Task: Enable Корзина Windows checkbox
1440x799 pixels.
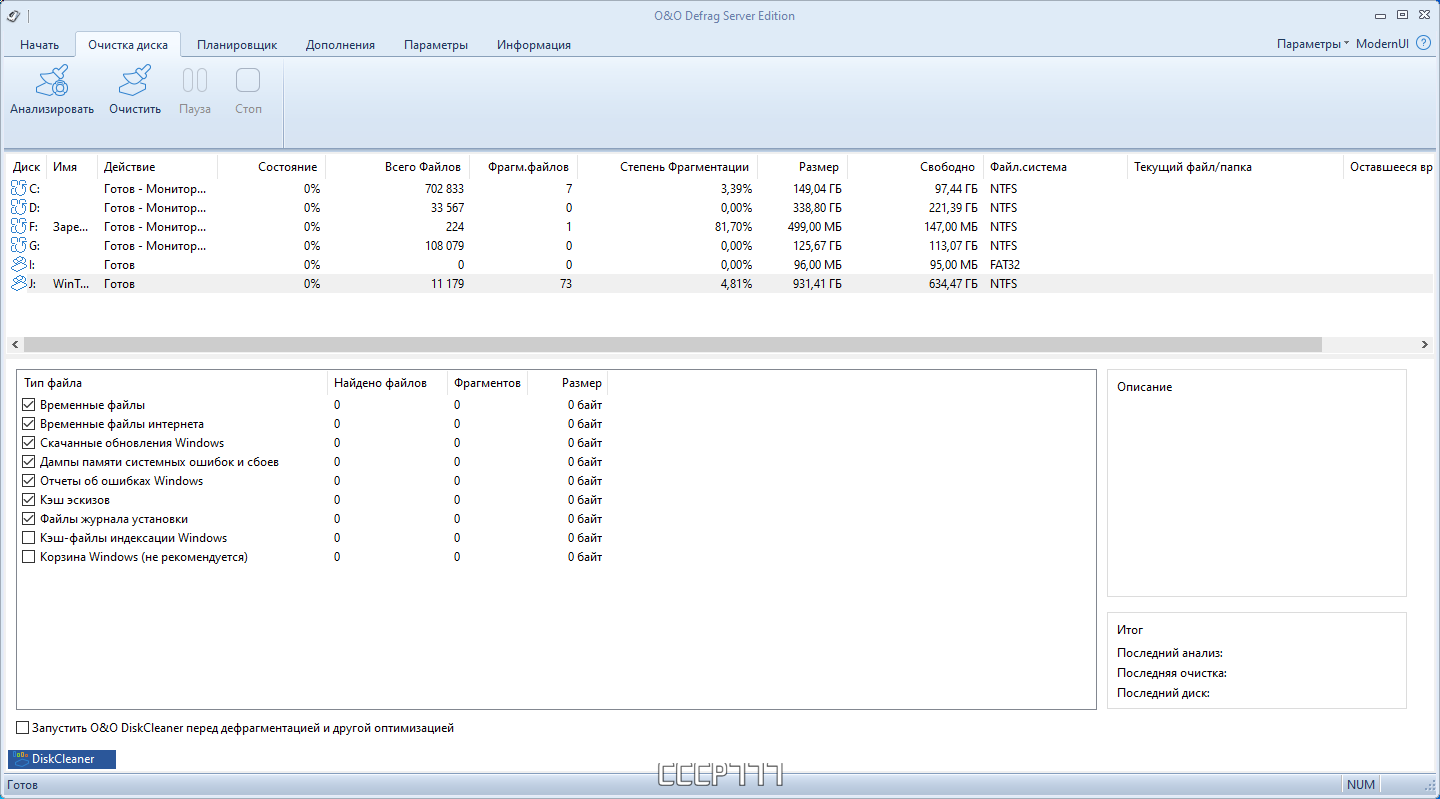Action: pyautogui.click(x=29, y=557)
